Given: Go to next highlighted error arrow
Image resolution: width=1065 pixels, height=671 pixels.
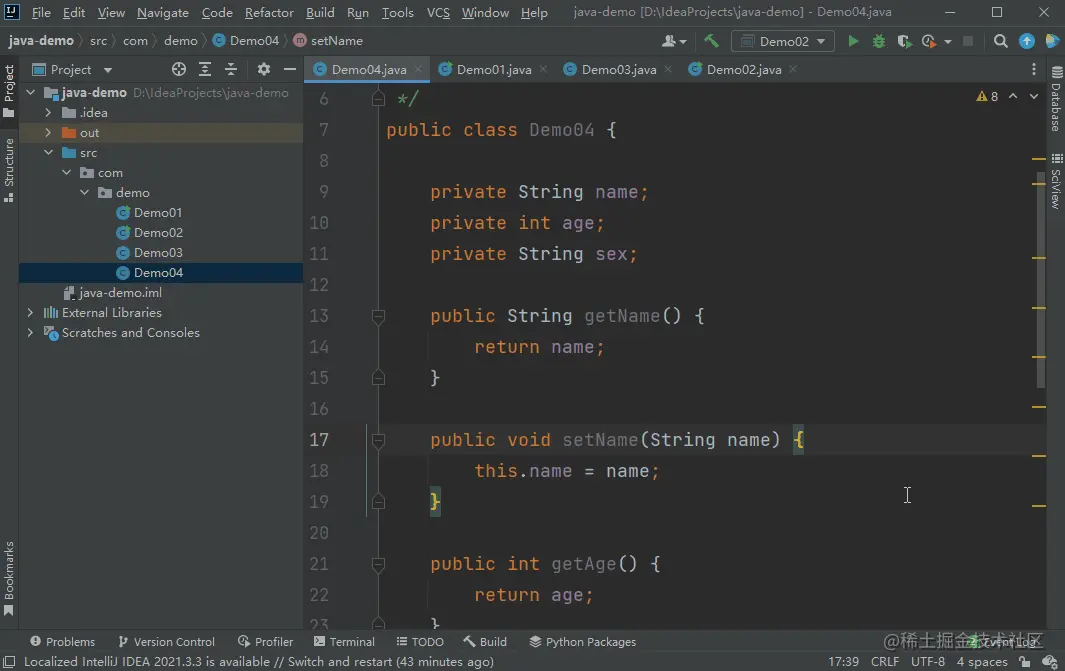Looking at the screenshot, I should [x=1034, y=96].
